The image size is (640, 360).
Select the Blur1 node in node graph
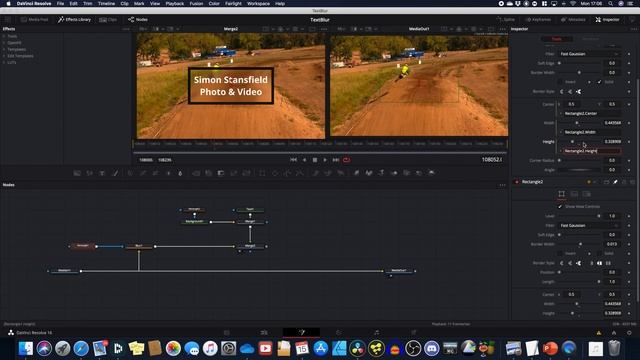point(139,246)
